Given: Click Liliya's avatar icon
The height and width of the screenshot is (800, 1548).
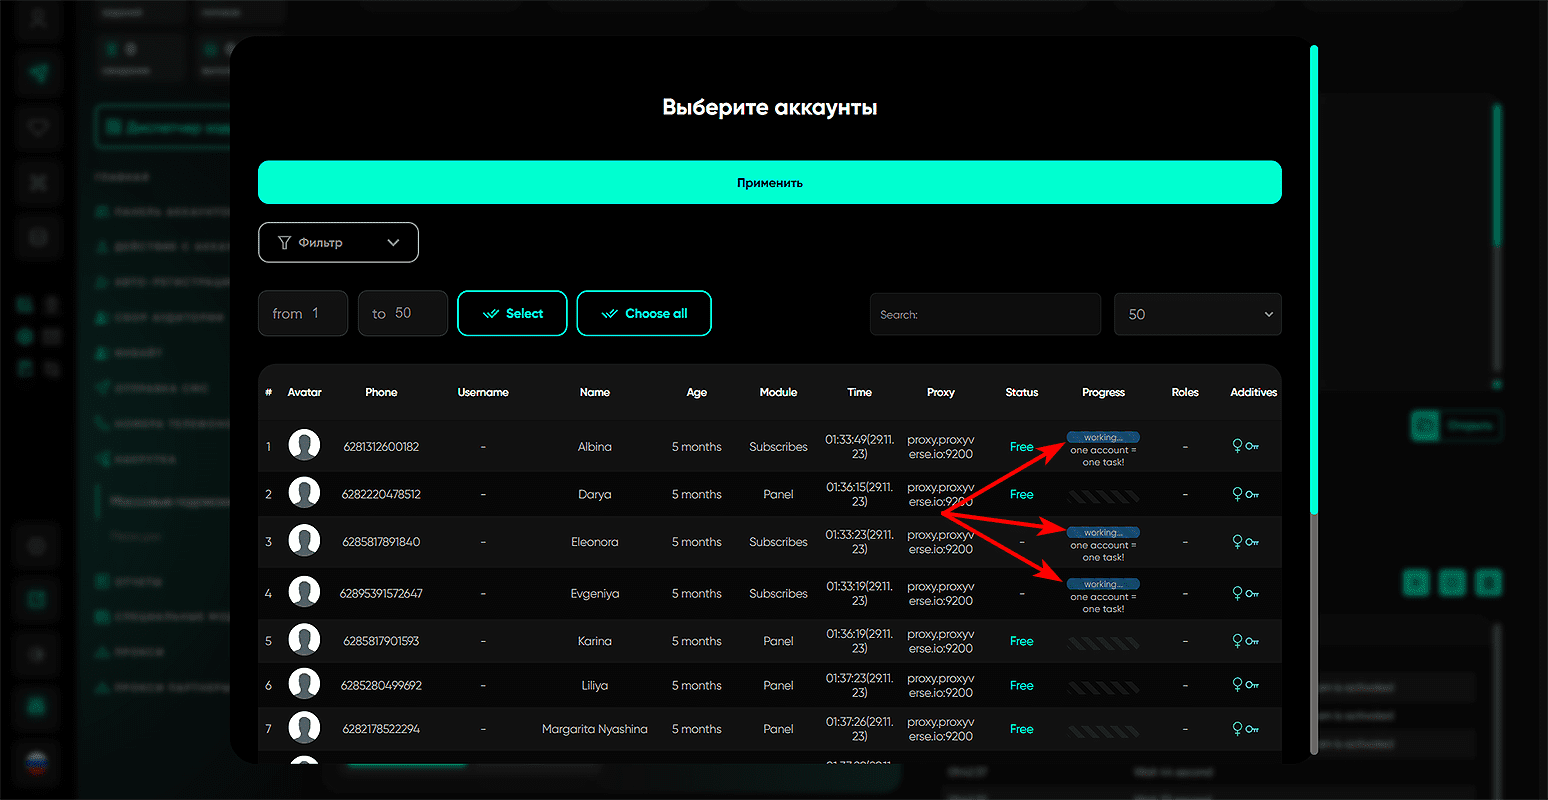Looking at the screenshot, I should 304,685.
